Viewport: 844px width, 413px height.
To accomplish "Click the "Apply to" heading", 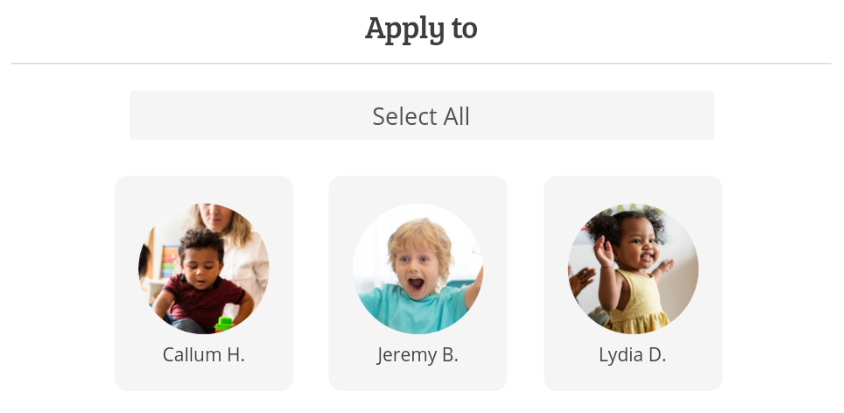I will pyautogui.click(x=421, y=28).
